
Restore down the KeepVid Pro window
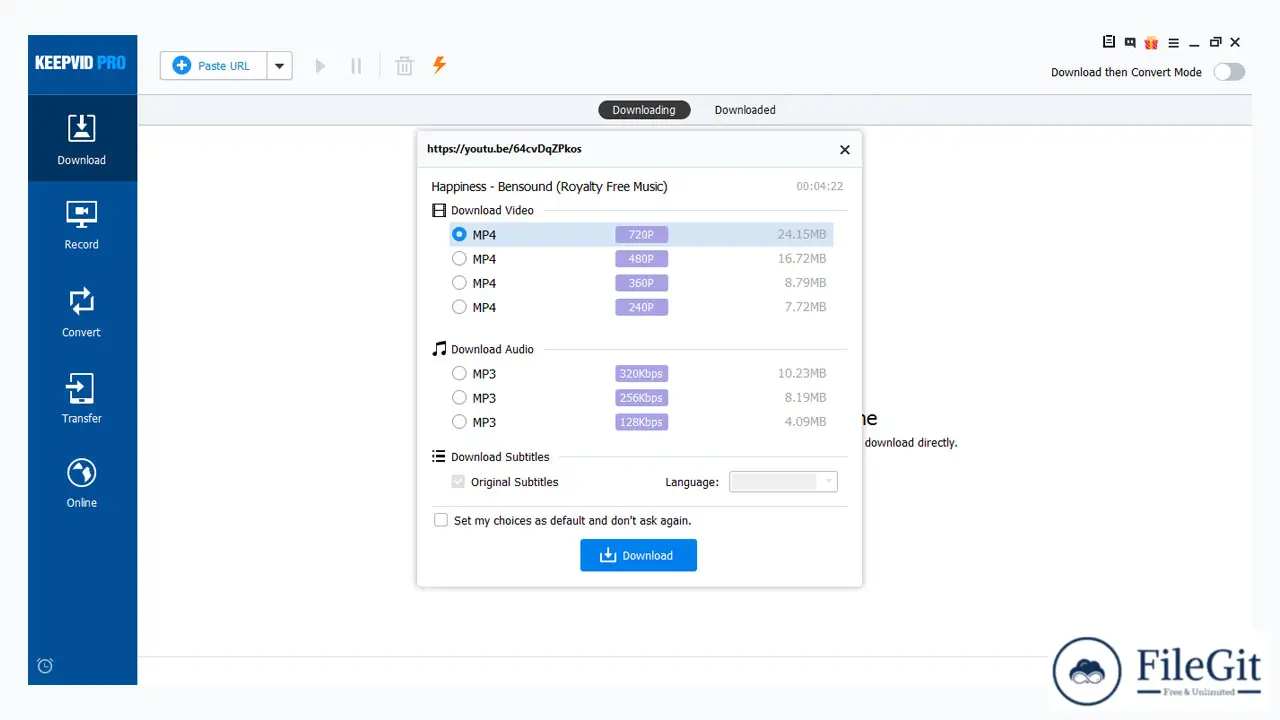click(1215, 42)
